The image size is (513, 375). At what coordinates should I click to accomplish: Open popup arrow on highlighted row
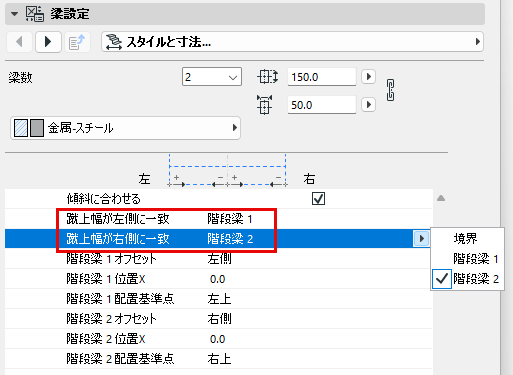421,239
